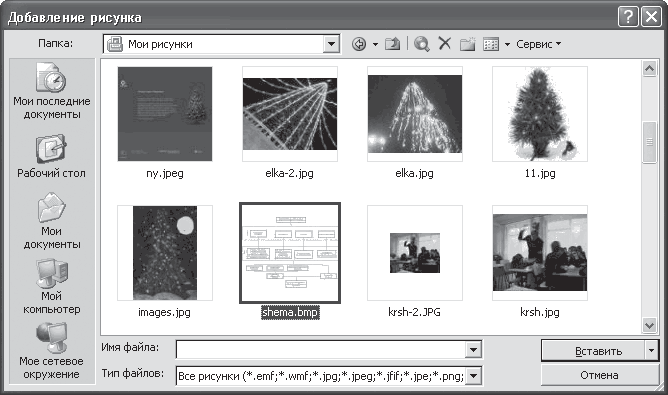
Task: Open the Сервис menu
Action: point(538,44)
